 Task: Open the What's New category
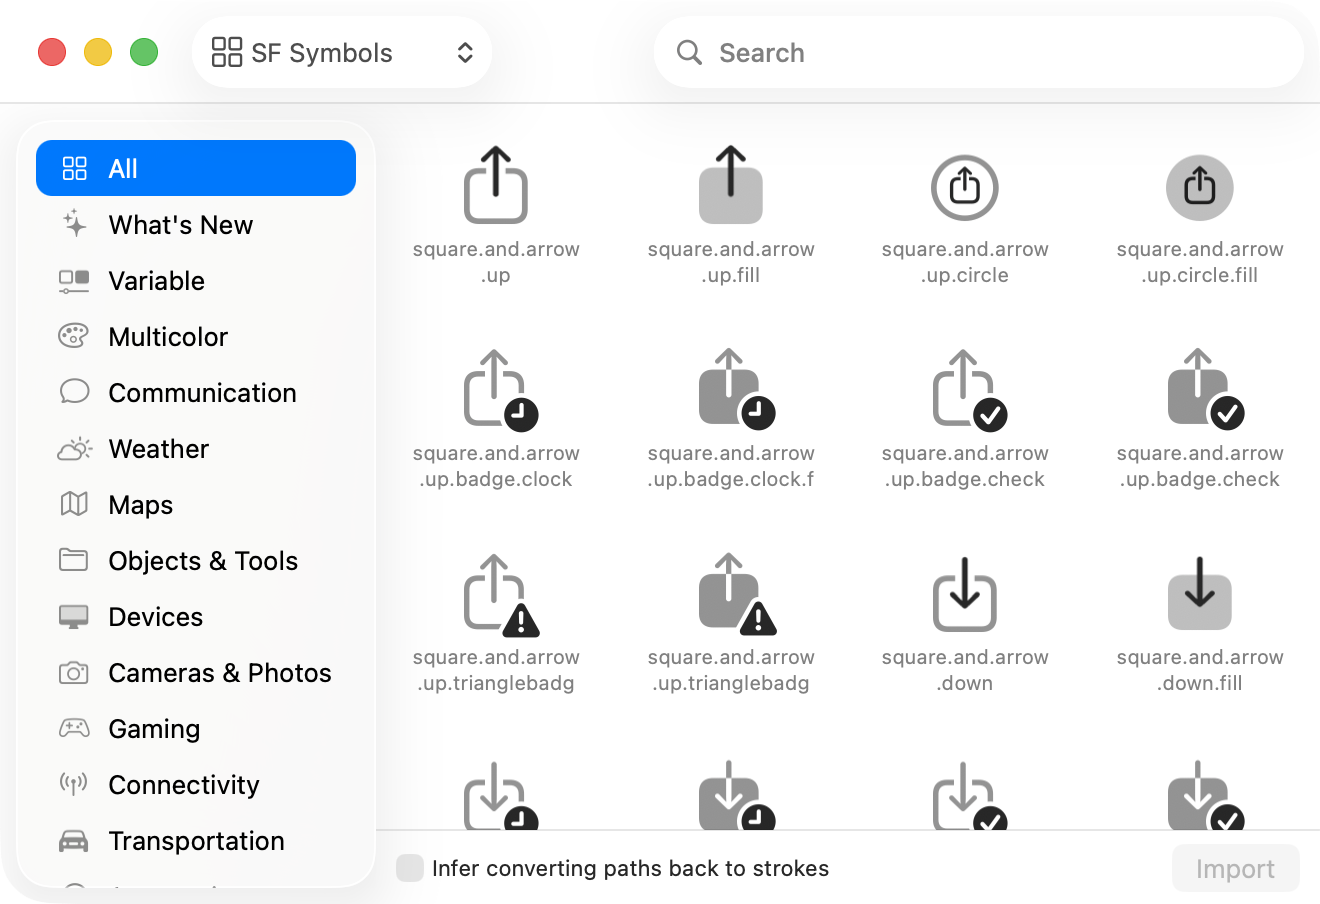point(196,224)
